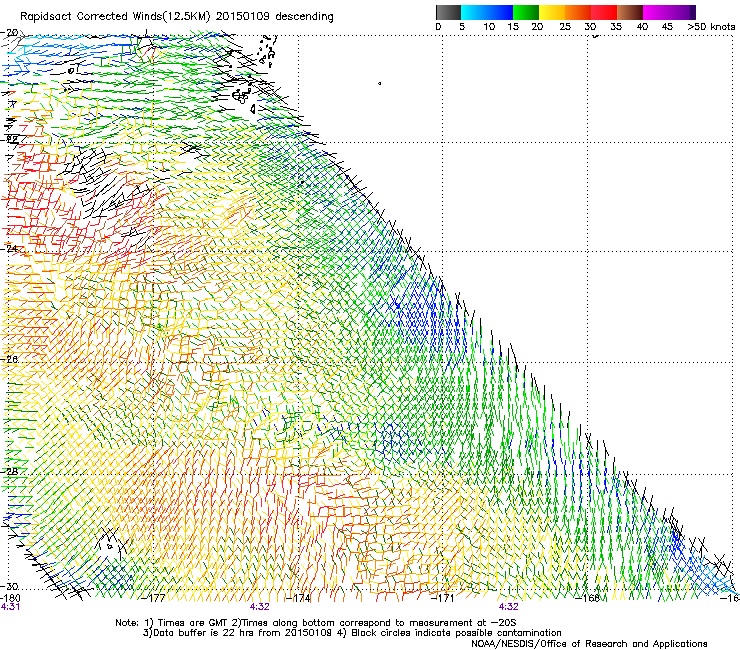Click the purple '4:31' swath time label
Viewport: 740px width, 650px height.
pyautogui.click(x=10, y=607)
